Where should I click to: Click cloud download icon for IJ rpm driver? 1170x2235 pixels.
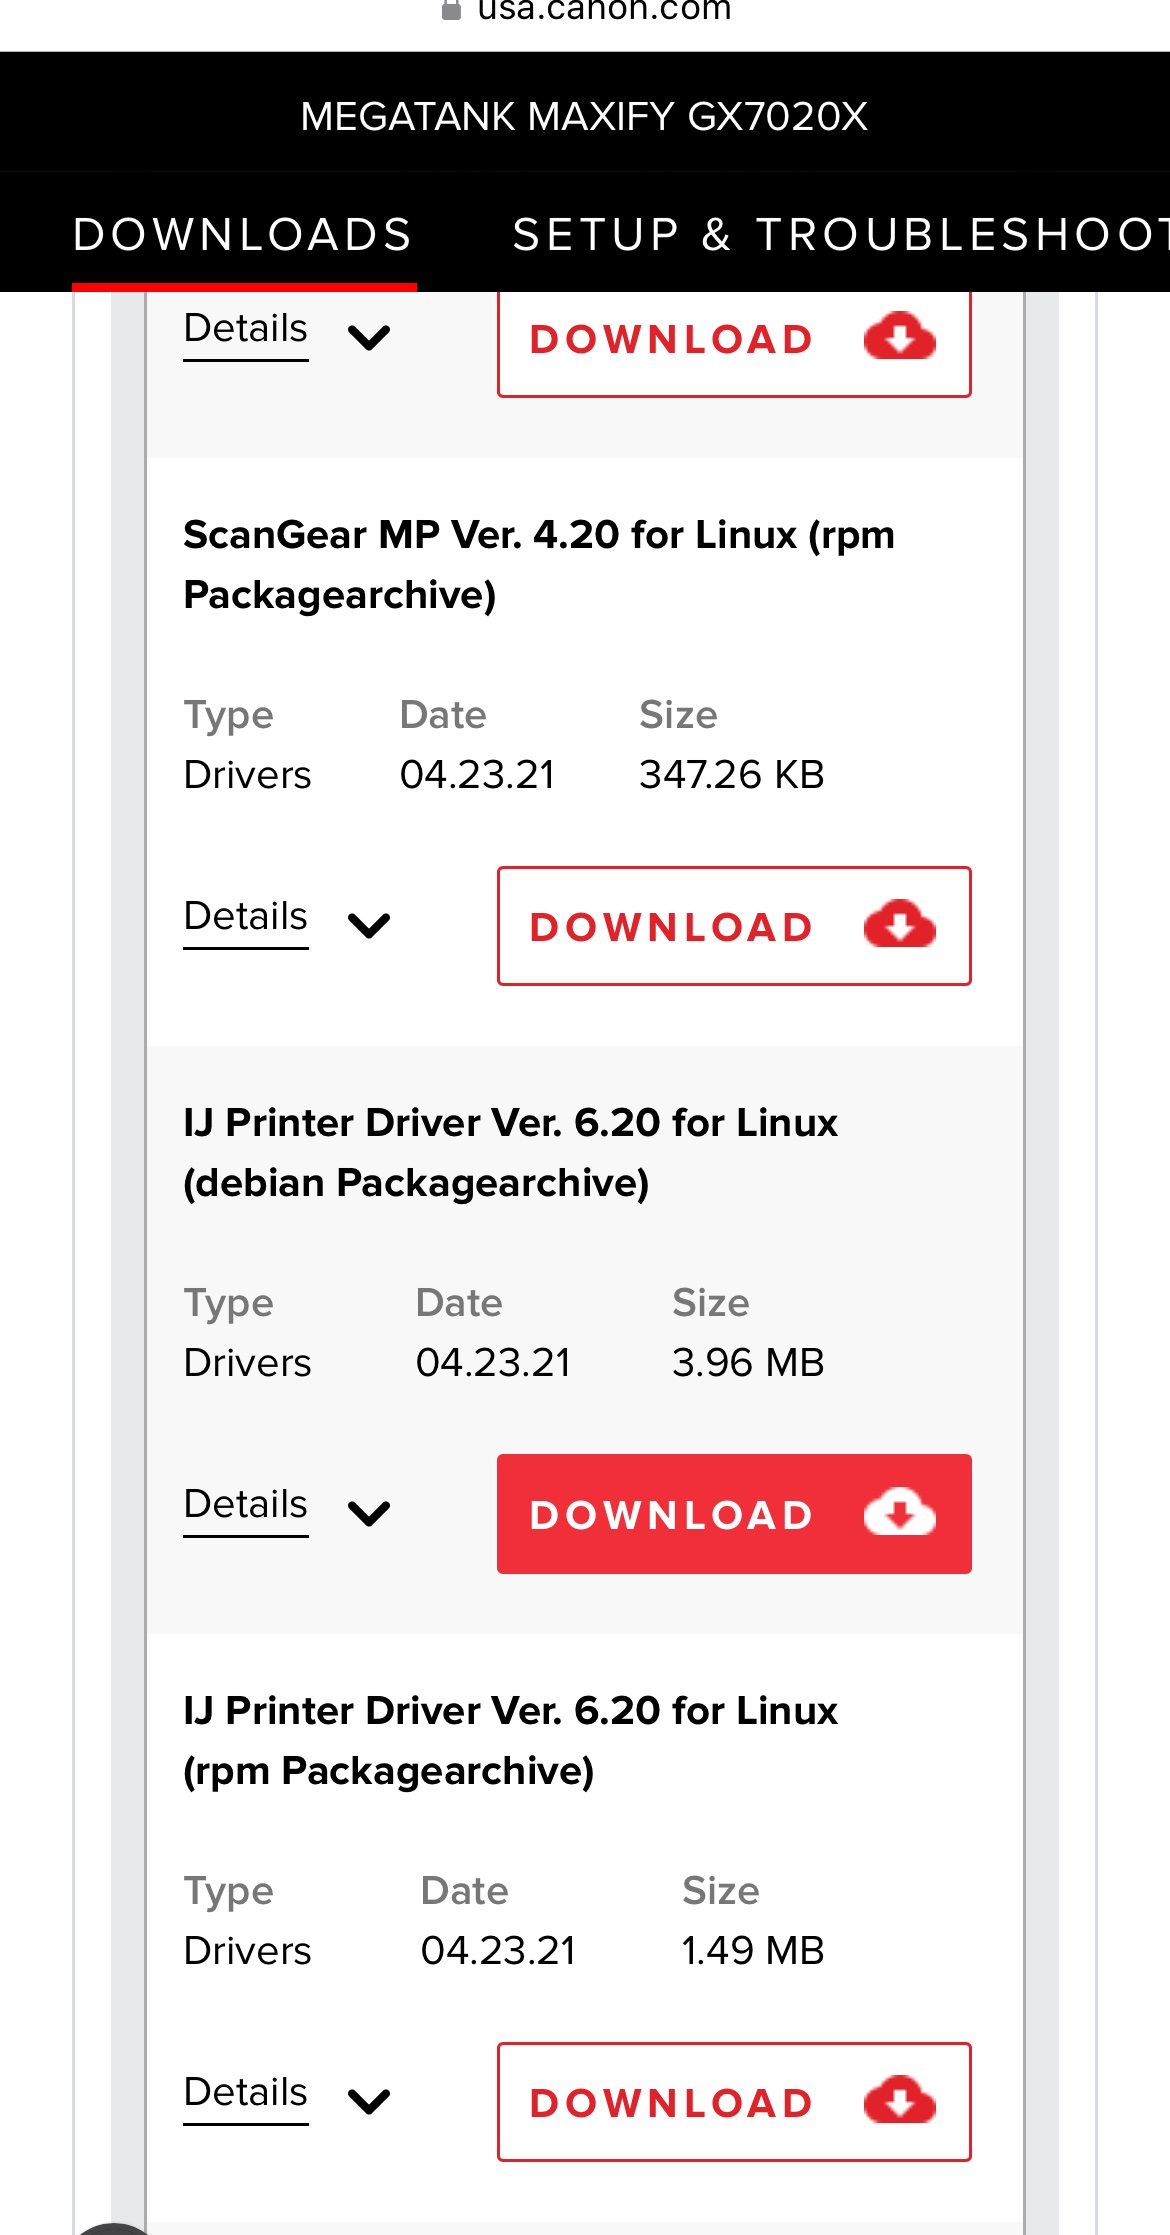click(900, 2100)
